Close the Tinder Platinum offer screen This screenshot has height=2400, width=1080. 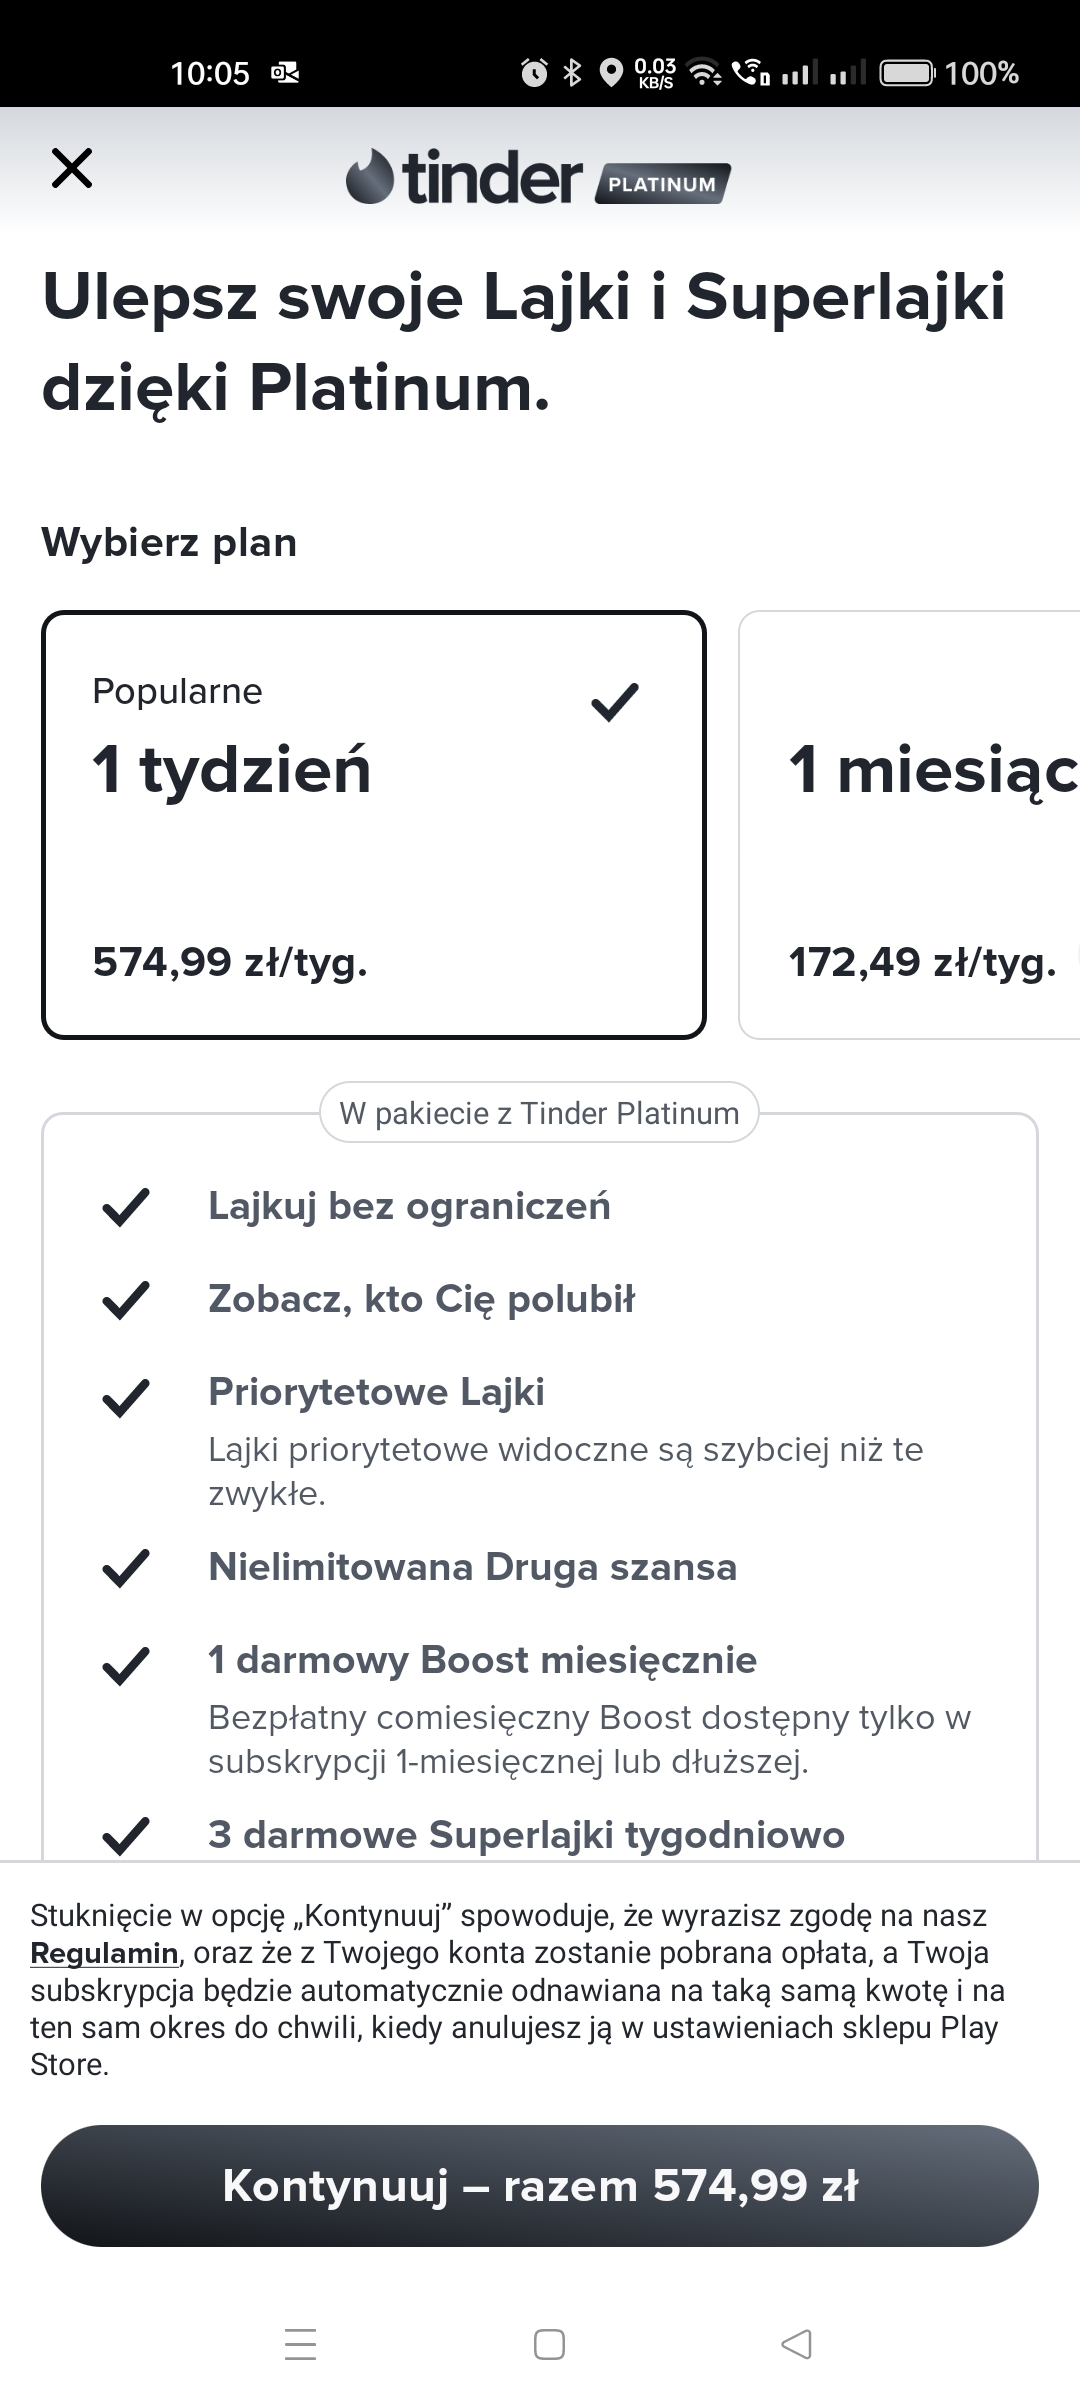pos(72,168)
